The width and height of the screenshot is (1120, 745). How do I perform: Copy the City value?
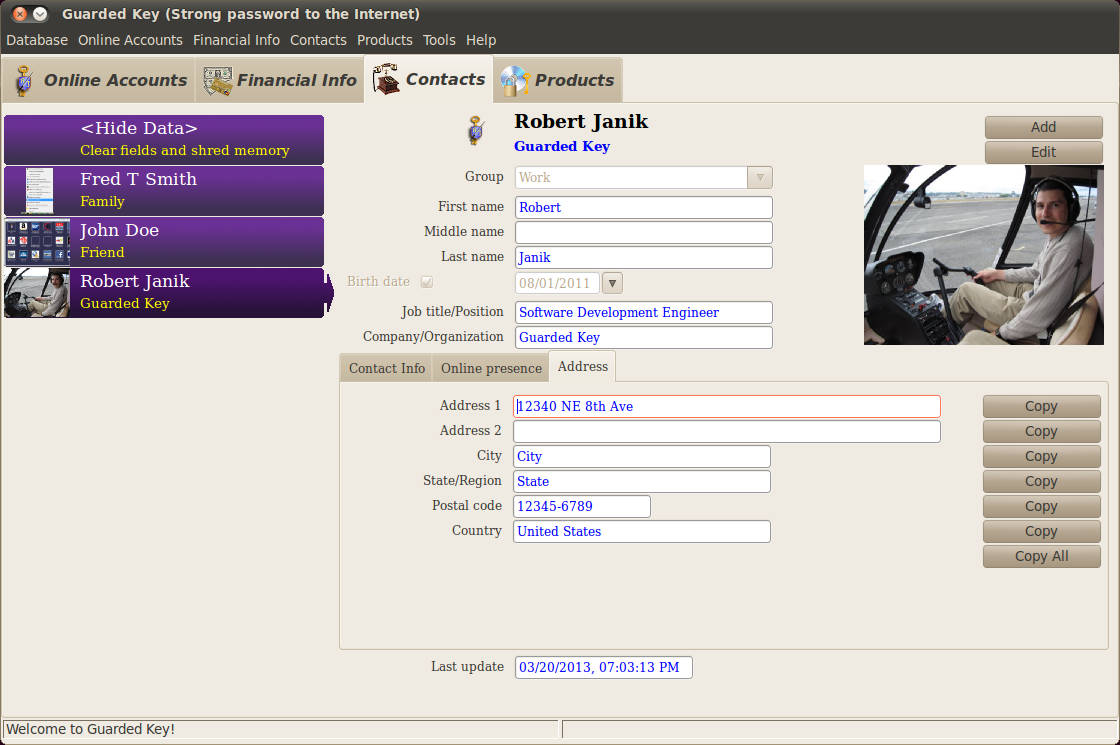pyautogui.click(x=1041, y=456)
